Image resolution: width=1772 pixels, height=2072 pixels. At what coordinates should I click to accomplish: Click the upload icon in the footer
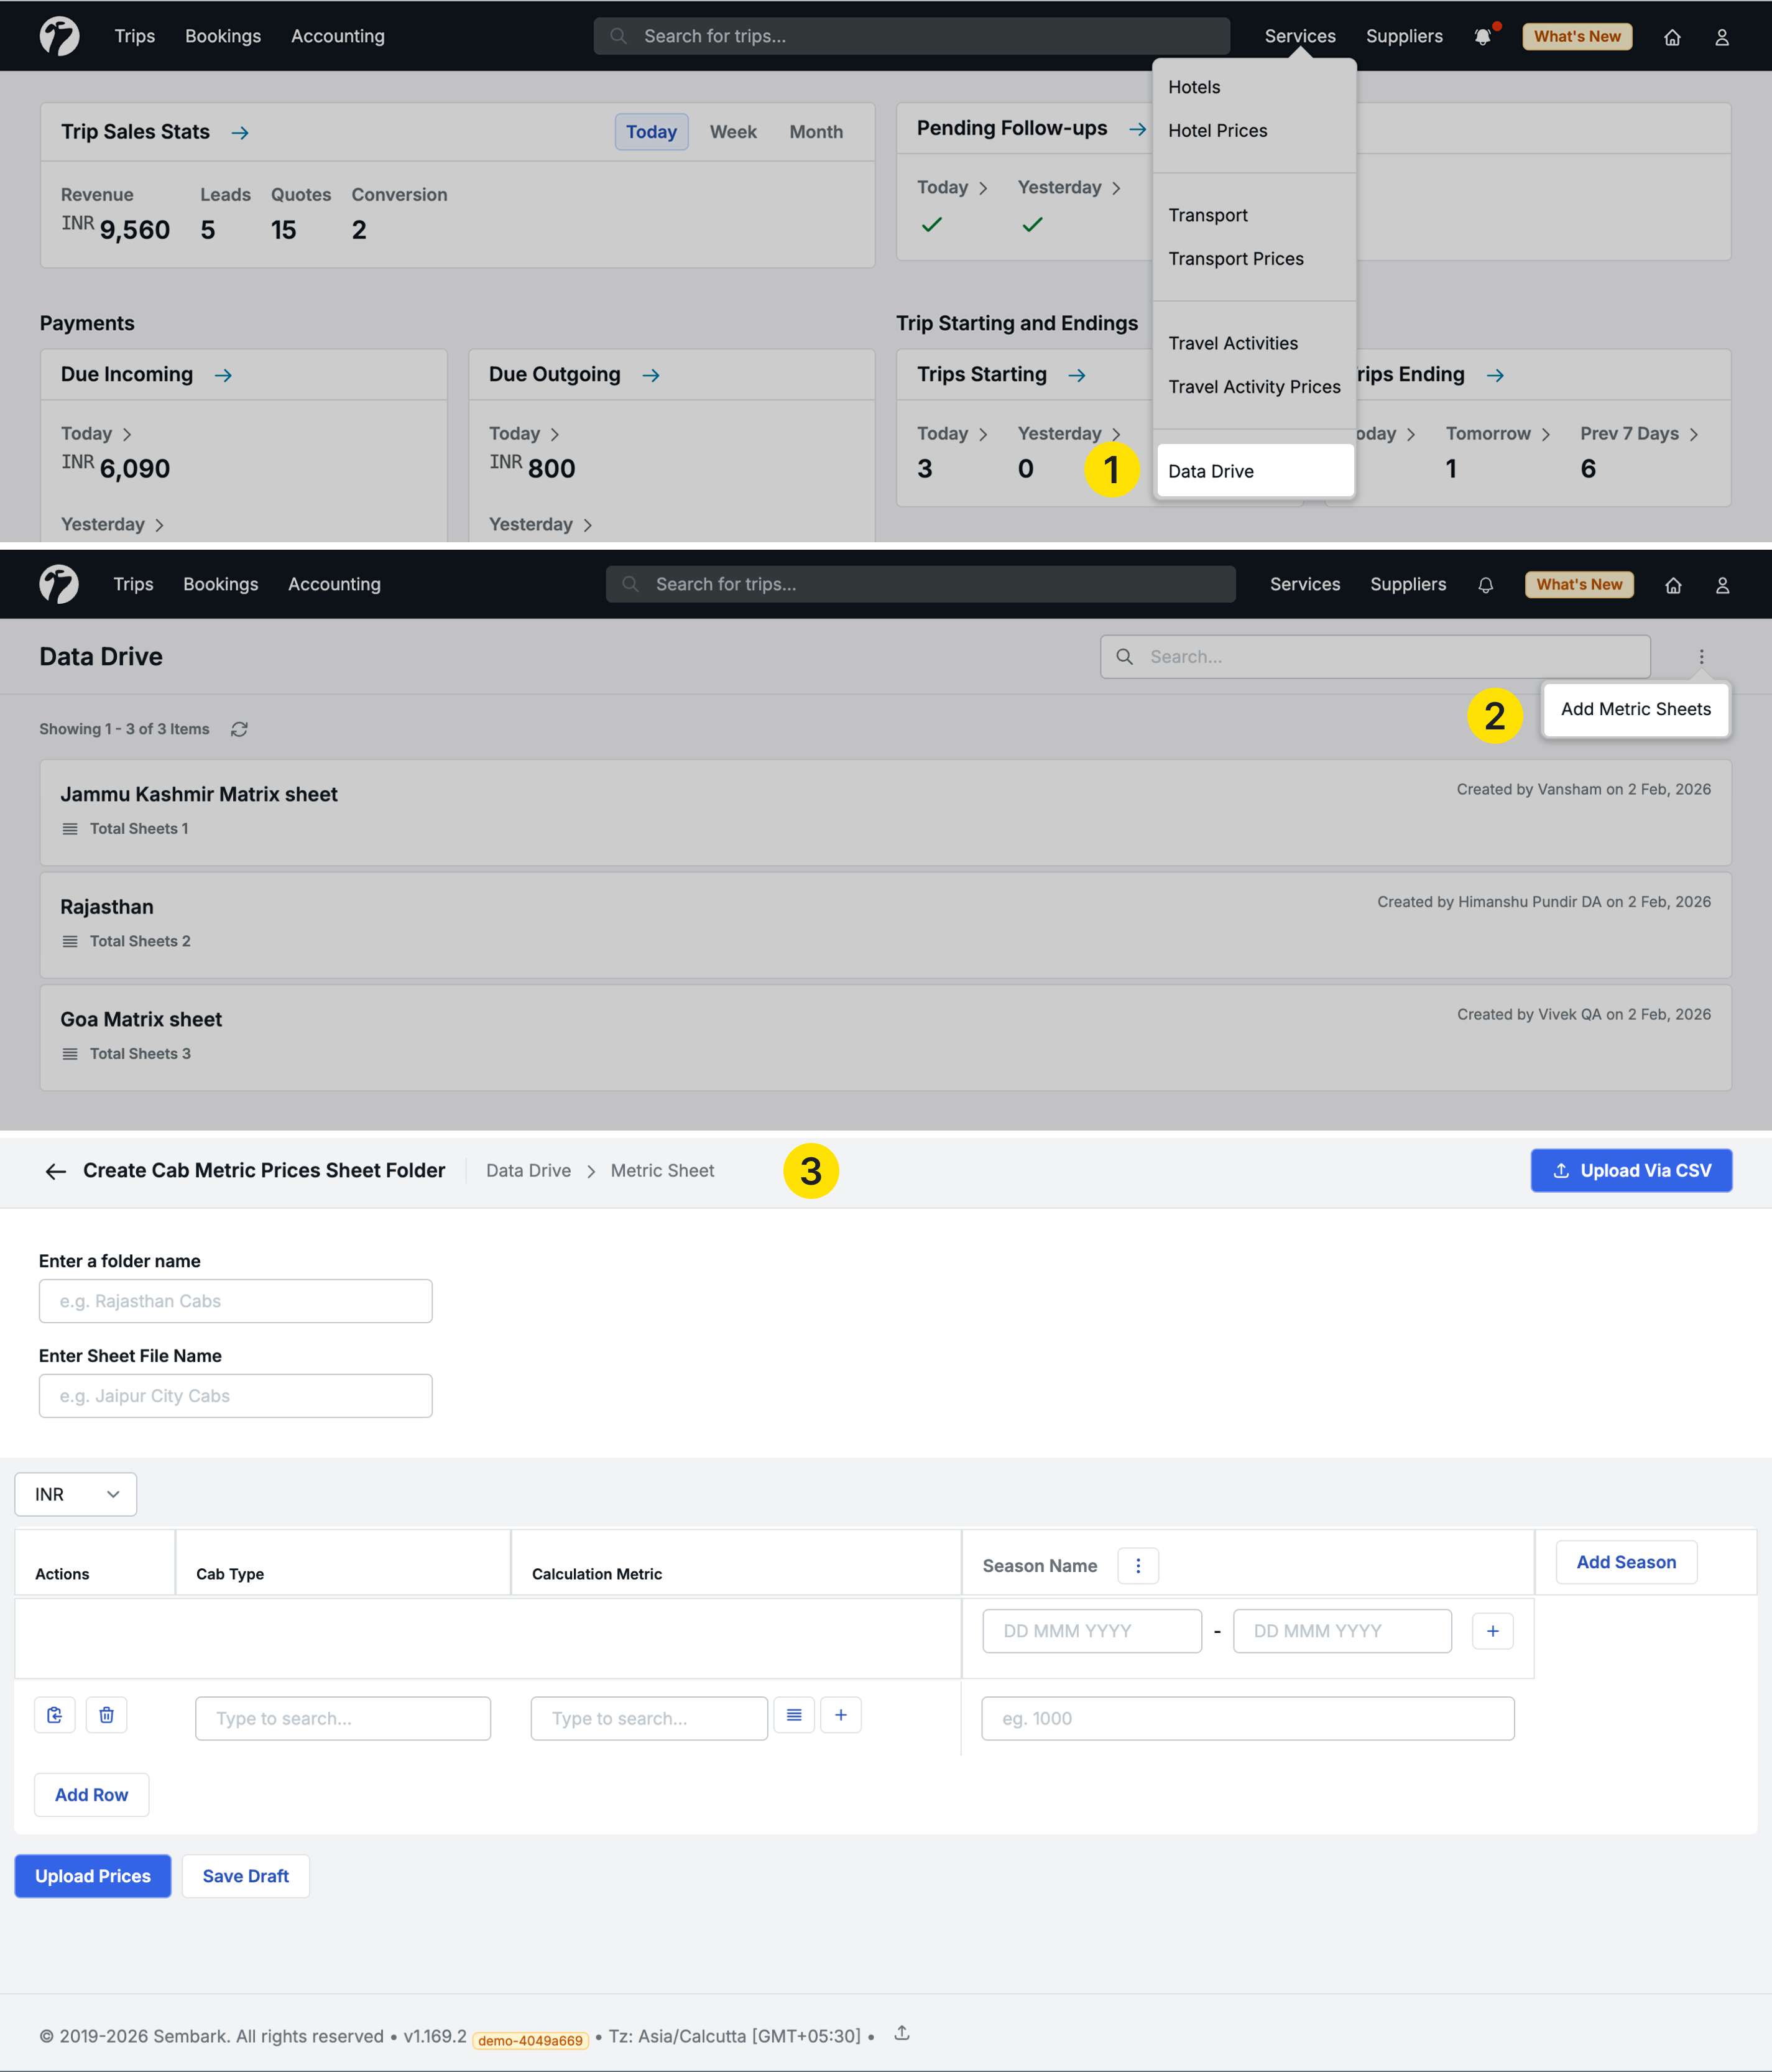click(902, 2033)
